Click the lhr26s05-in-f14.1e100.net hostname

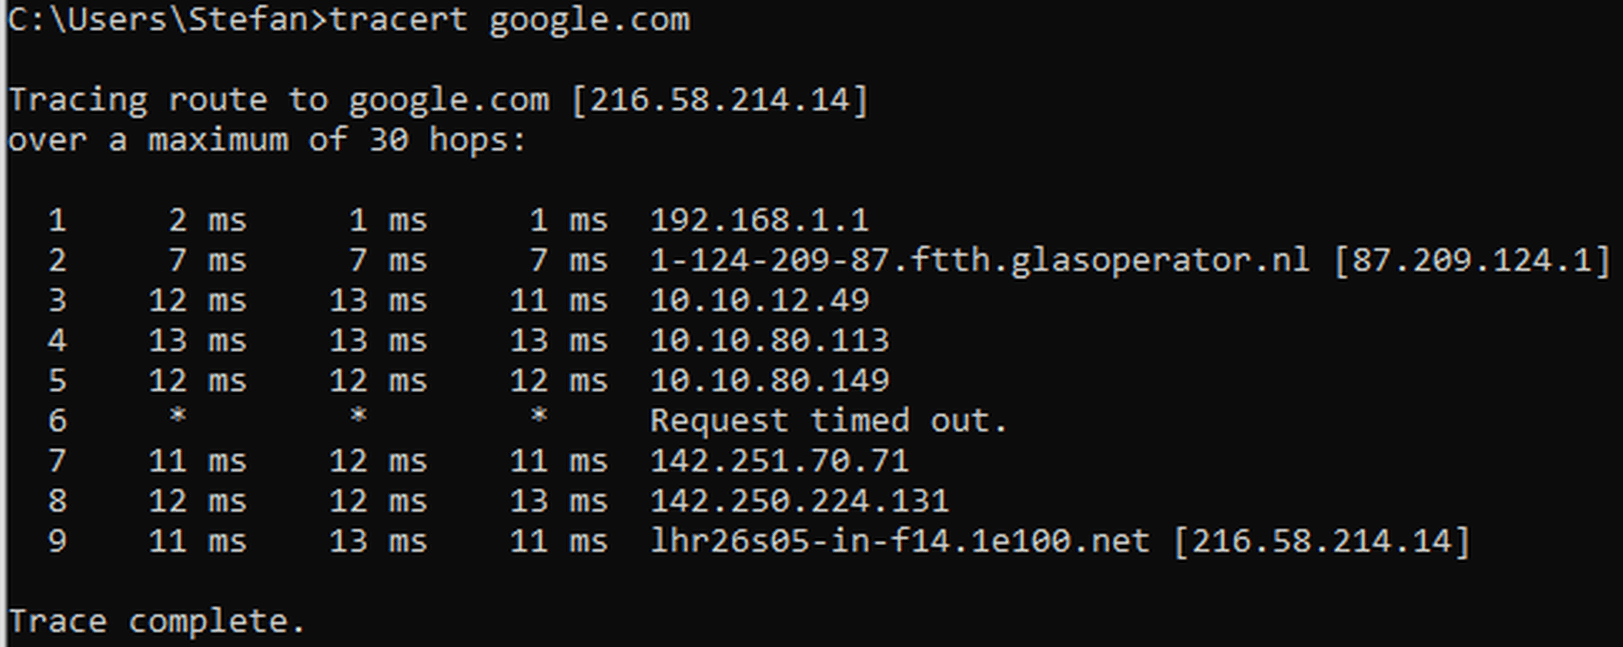[x=899, y=541]
